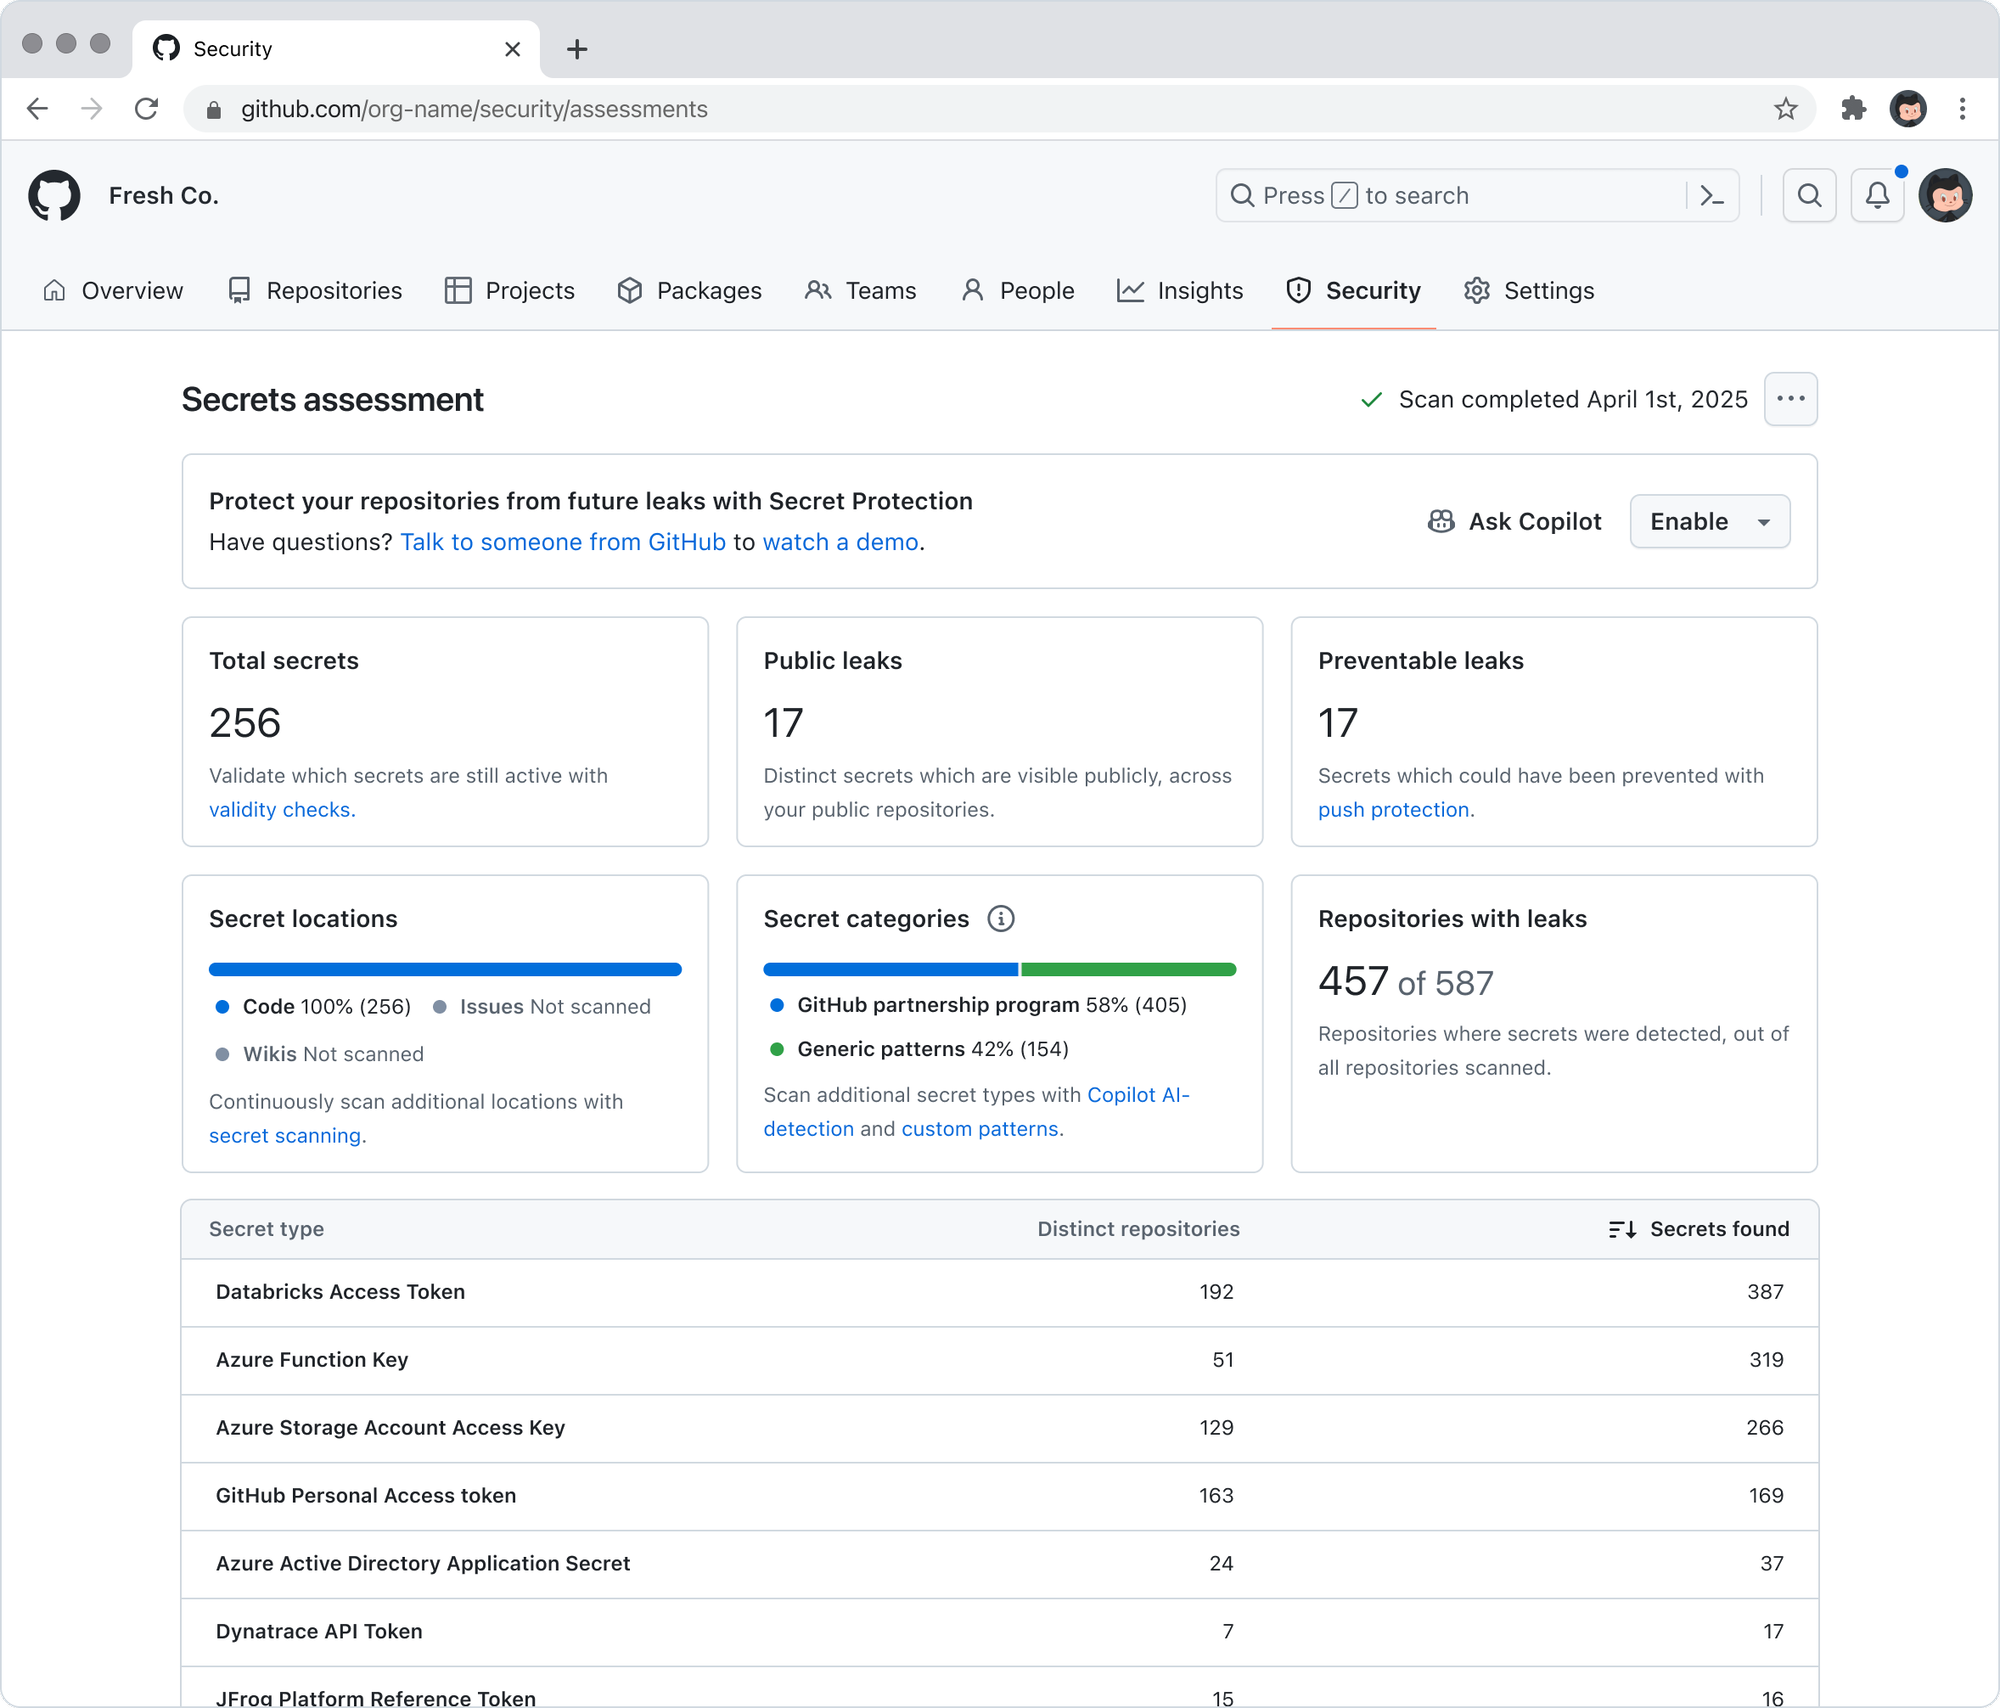
Task: Click the Secret type column header
Action: tap(266, 1229)
